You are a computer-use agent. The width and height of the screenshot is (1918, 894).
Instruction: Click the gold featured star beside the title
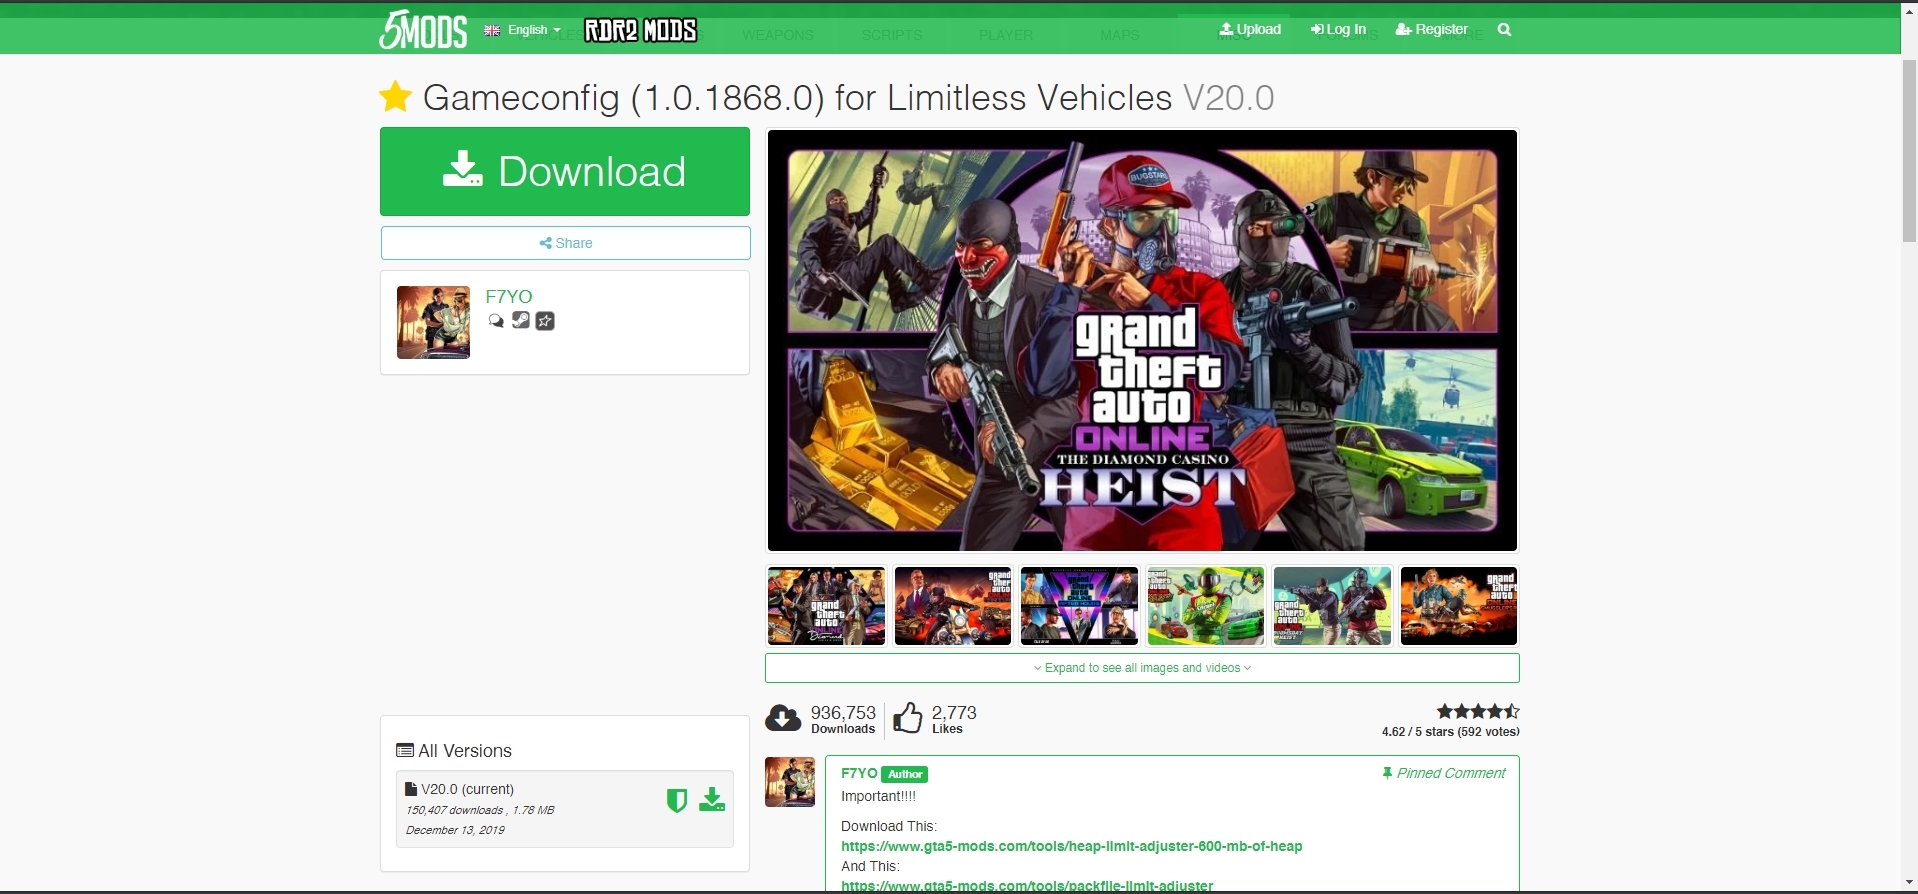(x=396, y=97)
